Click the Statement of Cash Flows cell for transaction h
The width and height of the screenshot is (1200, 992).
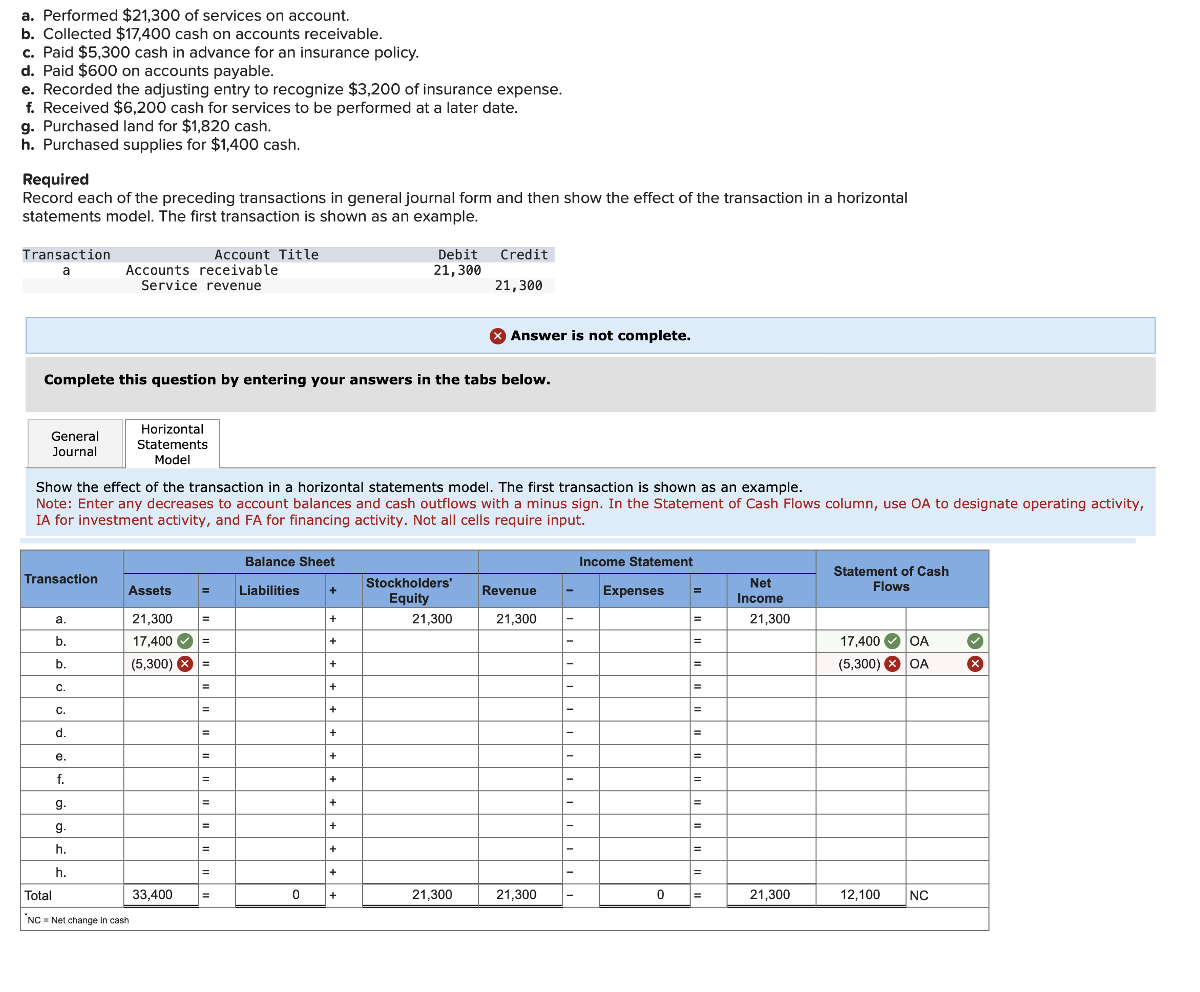[x=860, y=848]
